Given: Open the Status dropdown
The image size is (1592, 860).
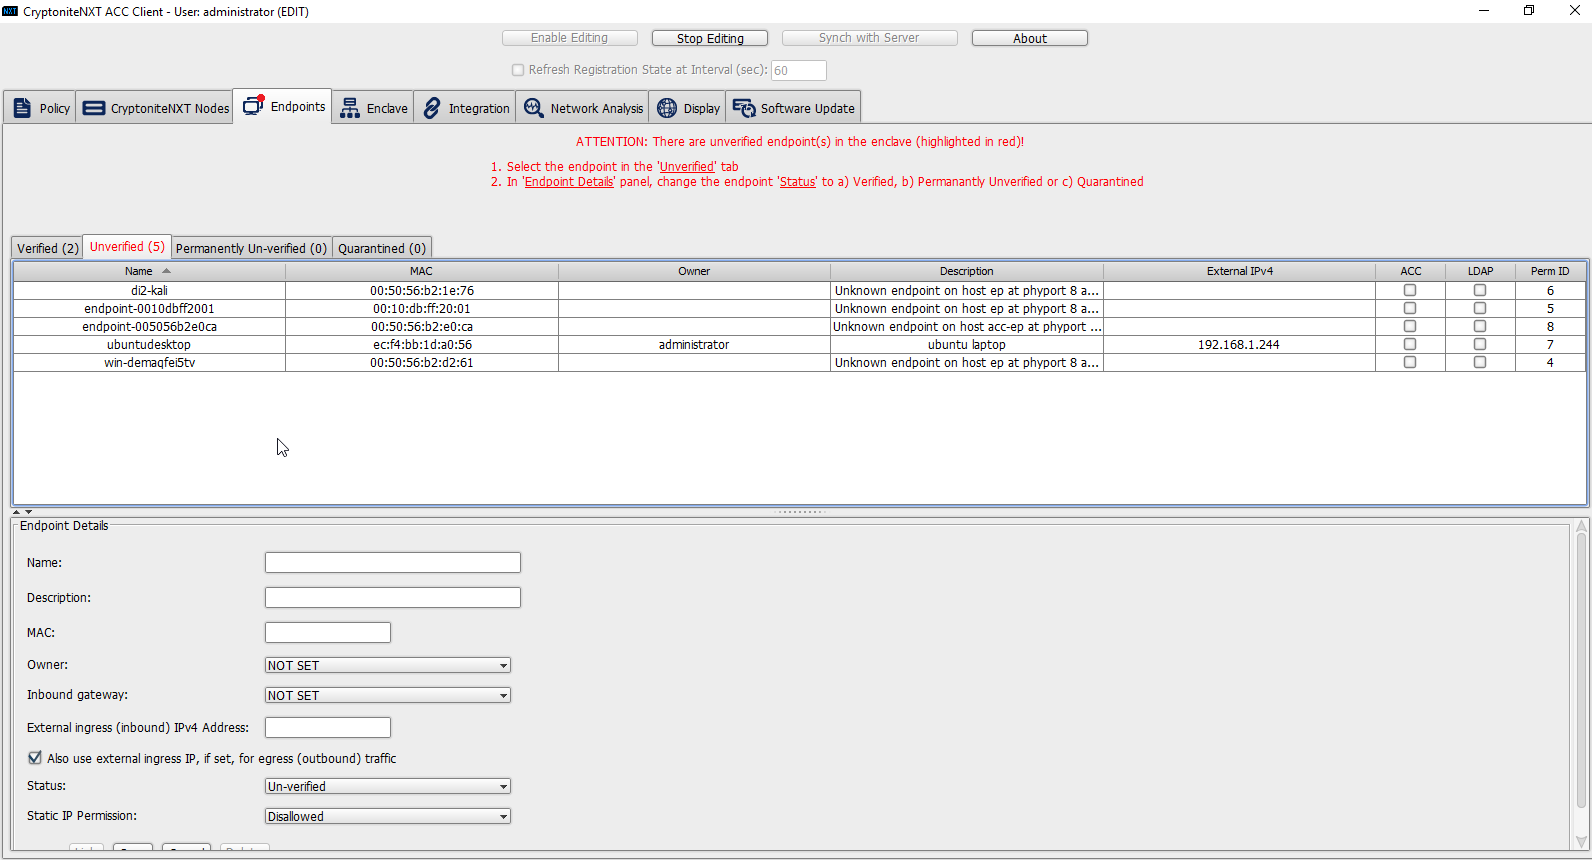Looking at the screenshot, I should click(x=388, y=786).
